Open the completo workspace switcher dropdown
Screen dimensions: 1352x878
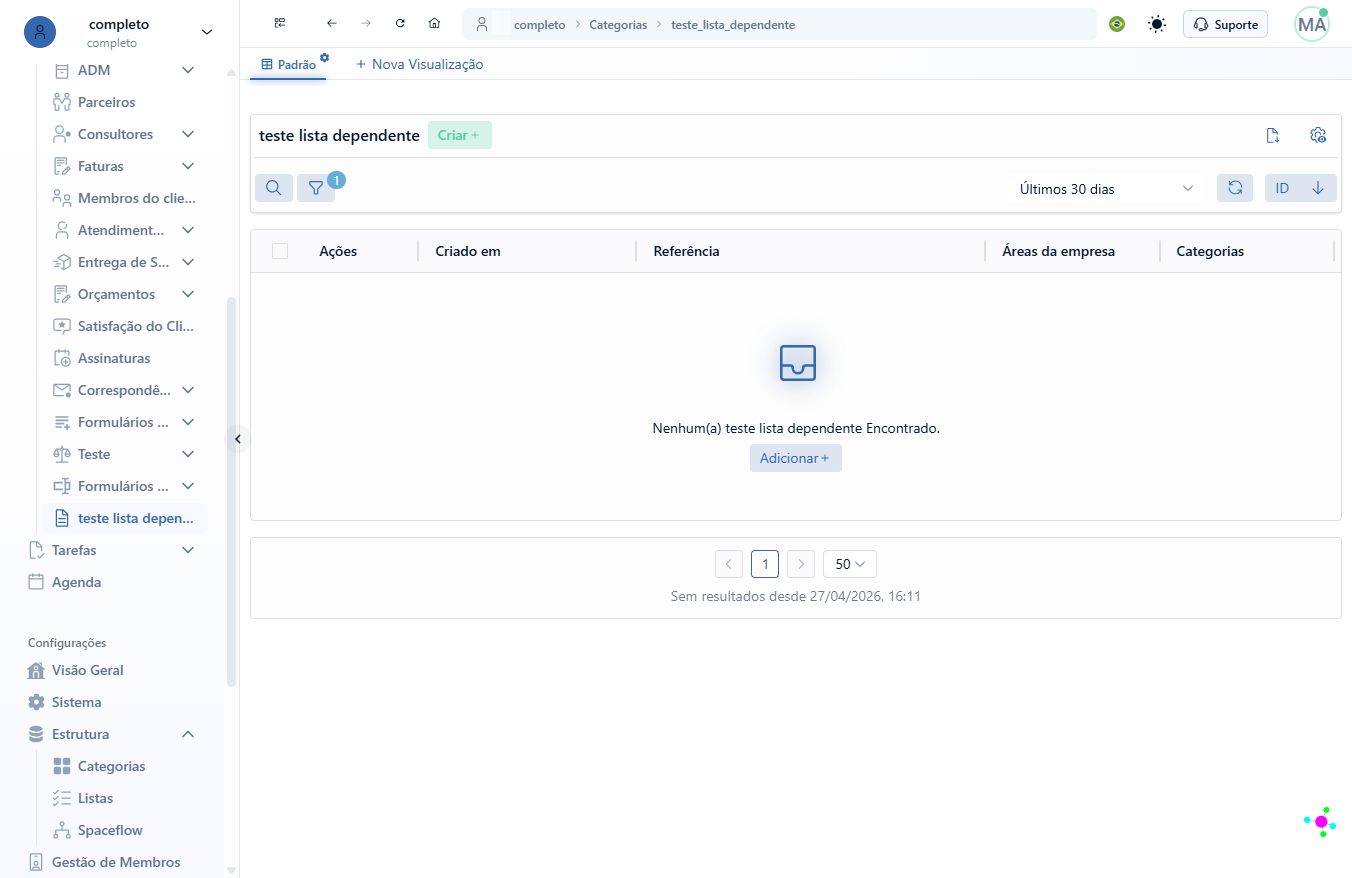pos(120,32)
